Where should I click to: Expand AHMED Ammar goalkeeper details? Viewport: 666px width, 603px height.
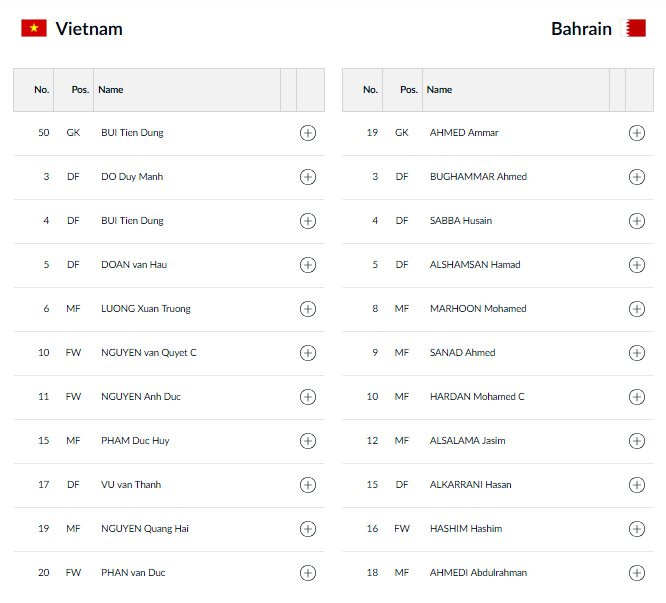tap(637, 133)
